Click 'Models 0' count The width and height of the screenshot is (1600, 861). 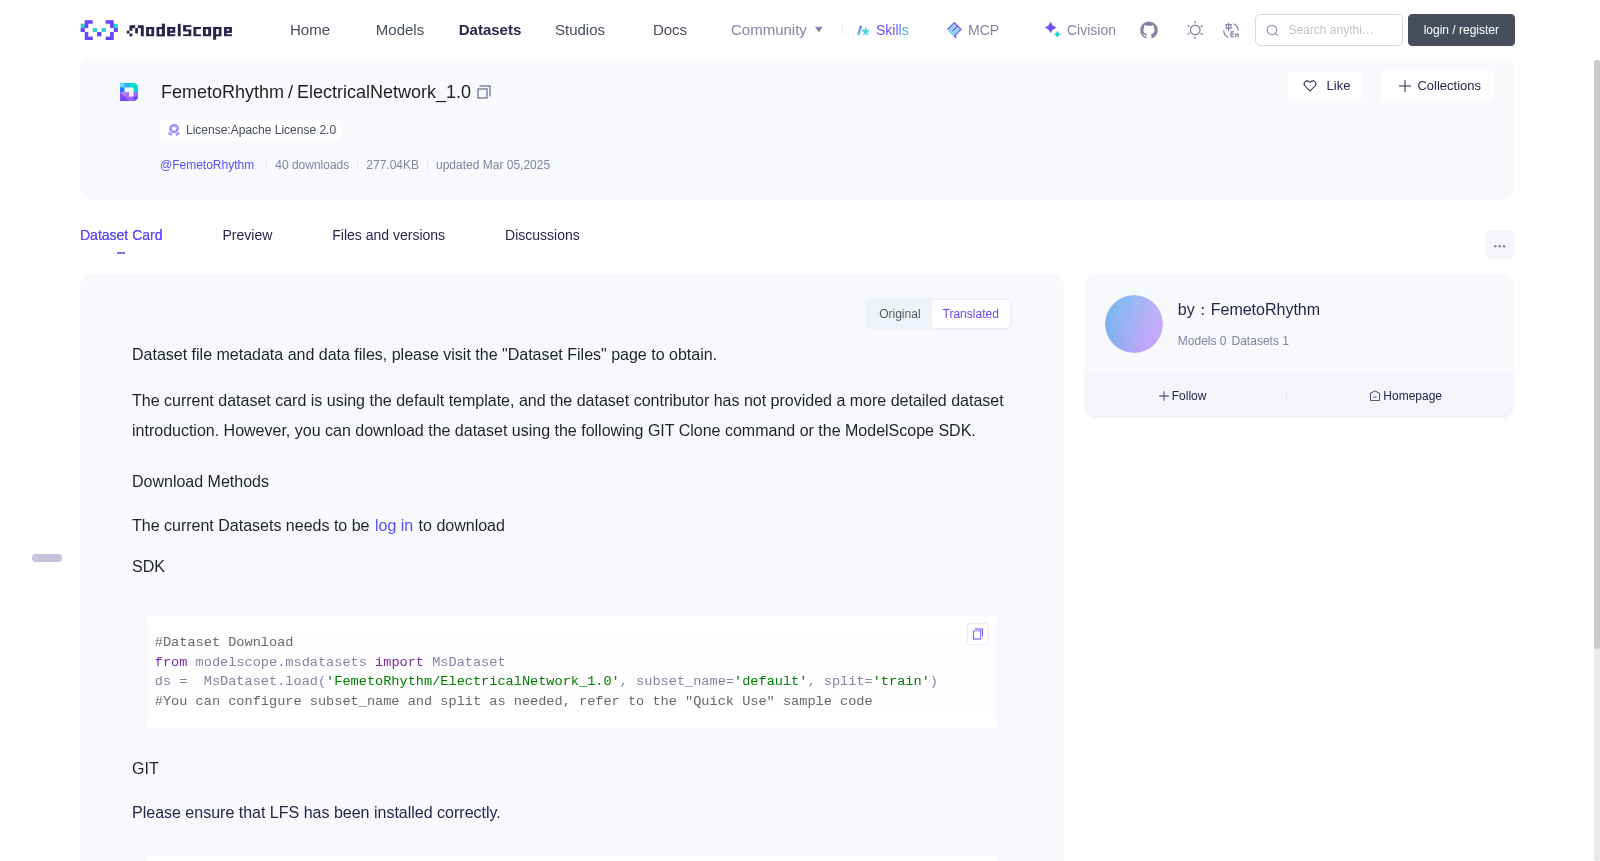pyautogui.click(x=1202, y=341)
